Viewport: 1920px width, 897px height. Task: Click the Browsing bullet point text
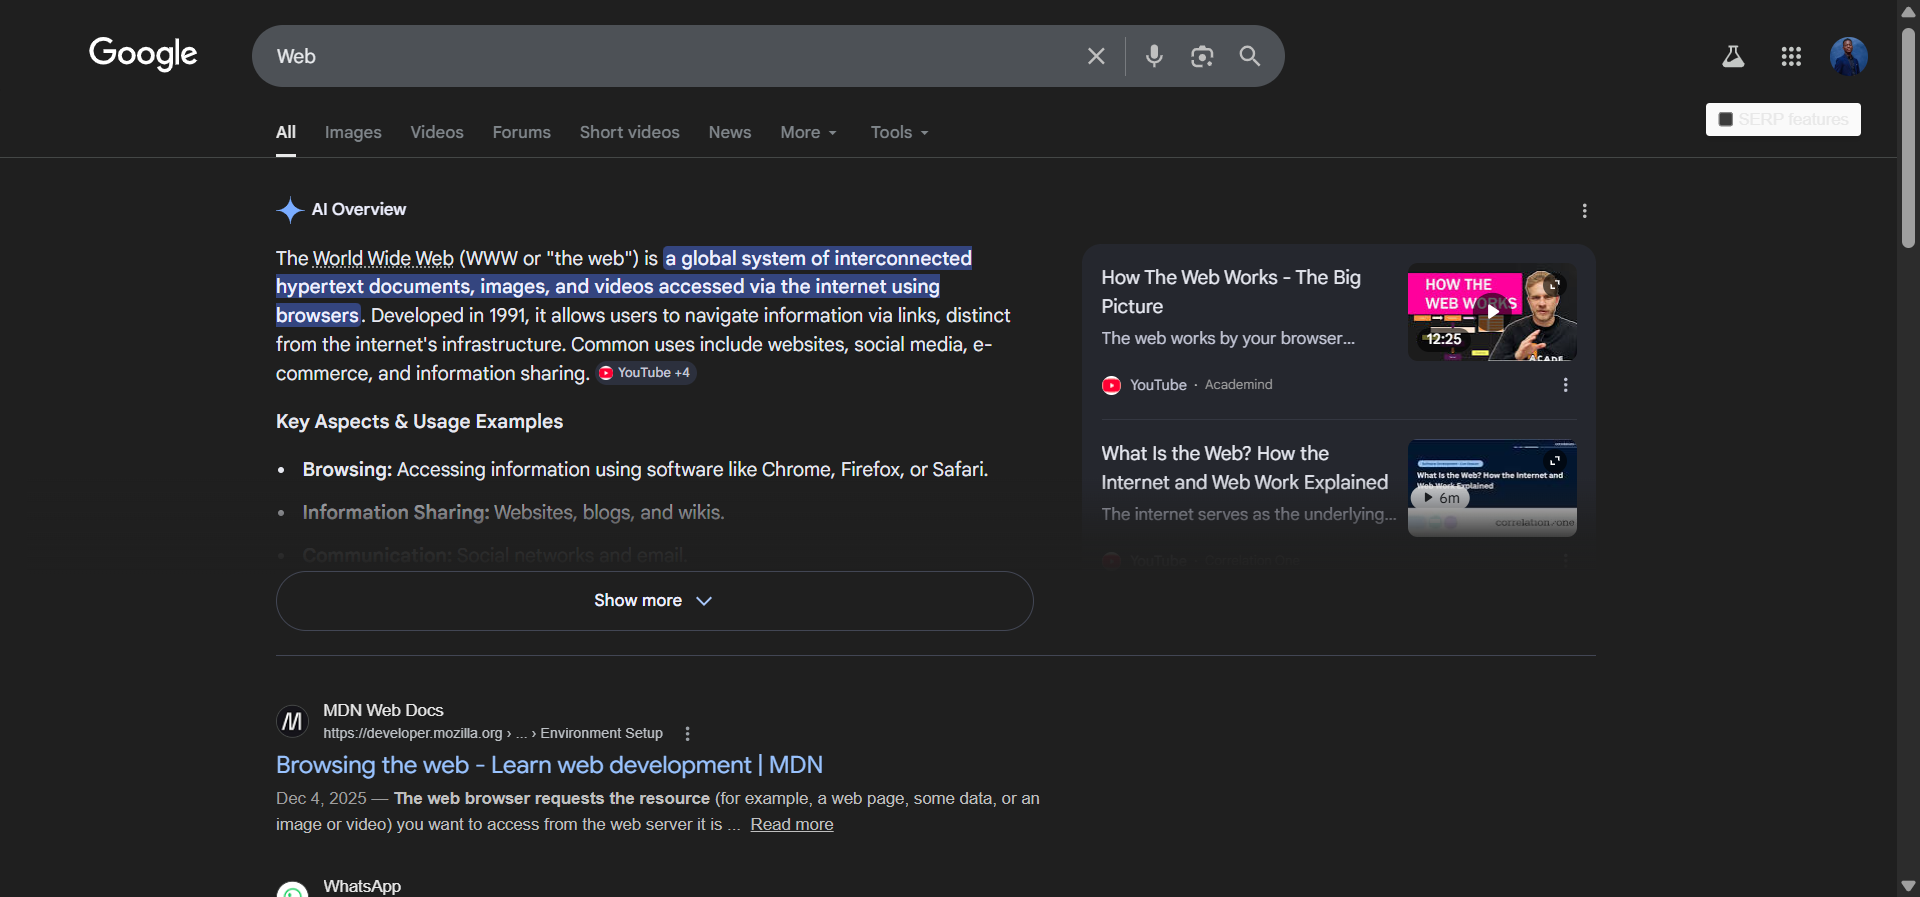pos(645,470)
